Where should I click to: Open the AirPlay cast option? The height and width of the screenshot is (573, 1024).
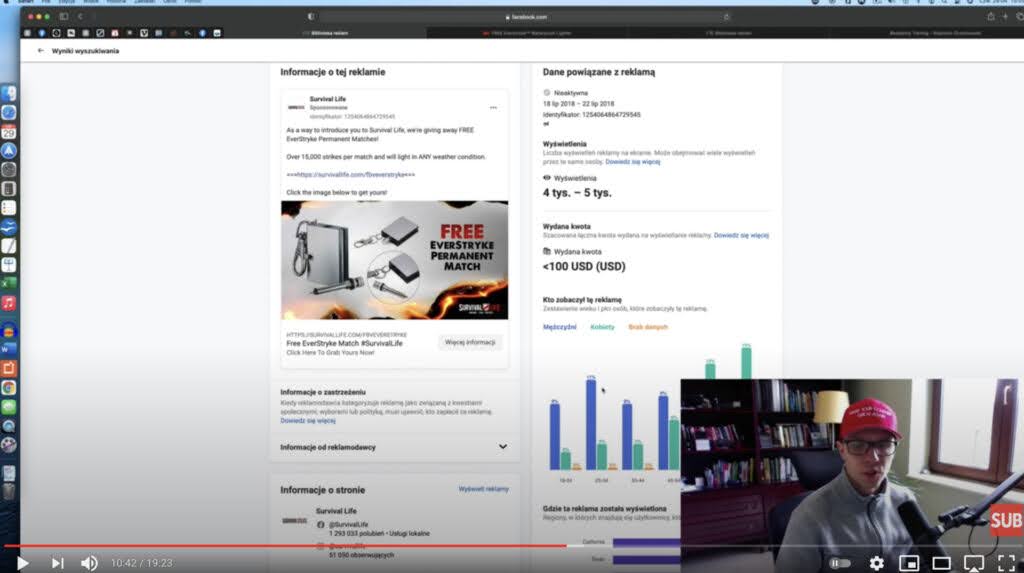(974, 563)
